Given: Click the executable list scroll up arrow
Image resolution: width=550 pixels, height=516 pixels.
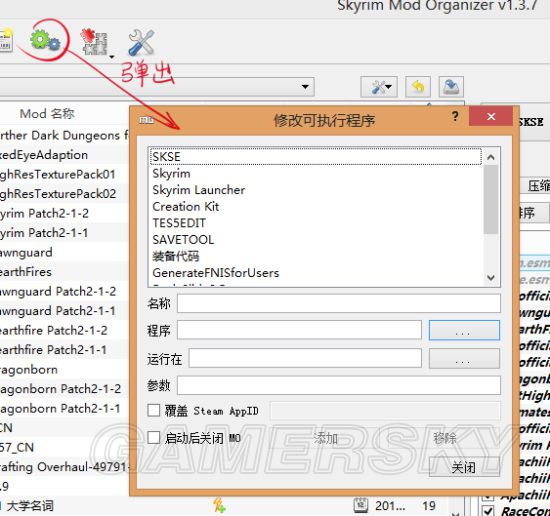Looking at the screenshot, I should [x=491, y=157].
